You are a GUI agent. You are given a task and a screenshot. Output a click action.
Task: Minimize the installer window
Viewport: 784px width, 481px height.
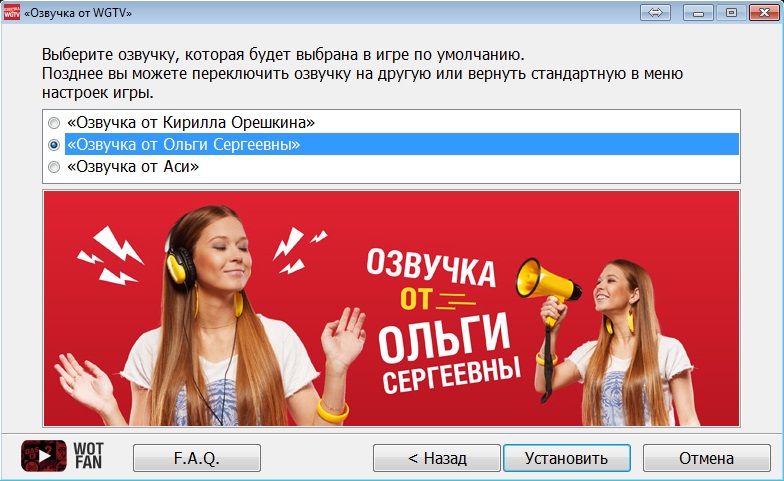click(698, 12)
